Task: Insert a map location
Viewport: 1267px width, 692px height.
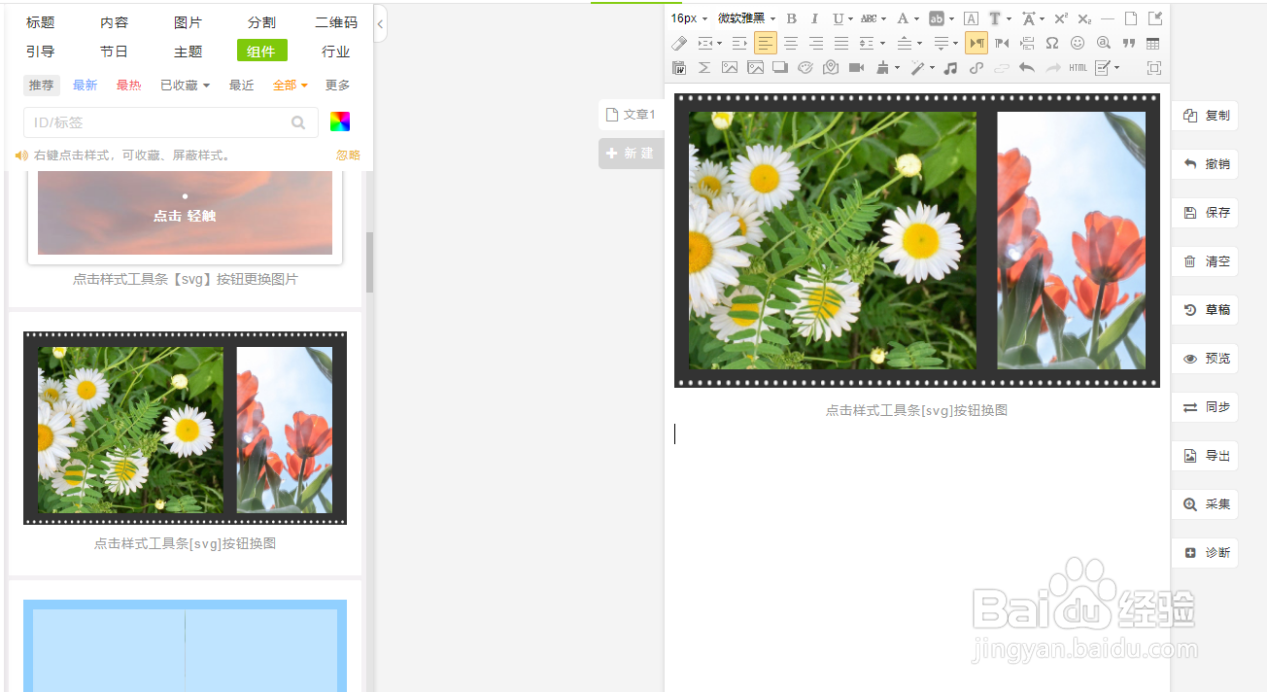Action: click(831, 68)
